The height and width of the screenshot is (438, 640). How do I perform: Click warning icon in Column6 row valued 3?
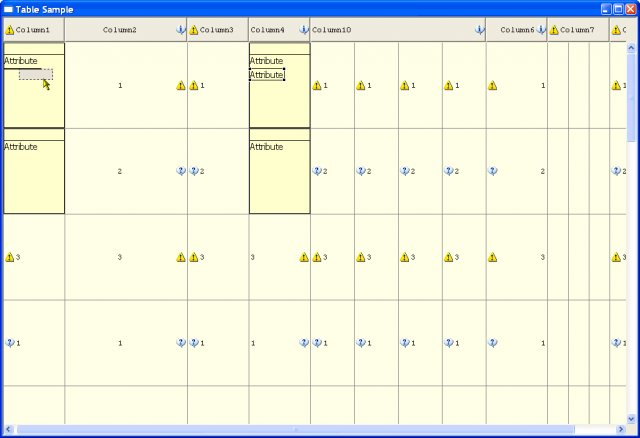tap(493, 257)
